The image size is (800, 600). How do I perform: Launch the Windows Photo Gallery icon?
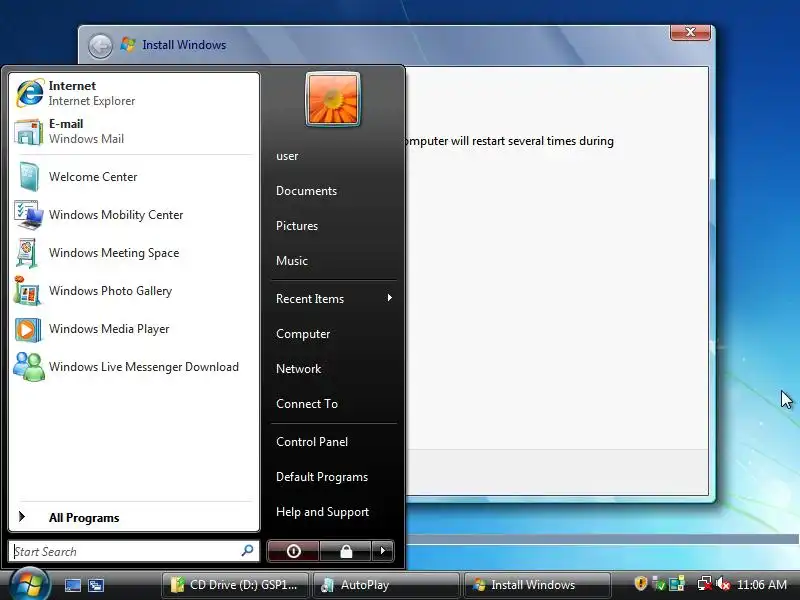pos(27,290)
